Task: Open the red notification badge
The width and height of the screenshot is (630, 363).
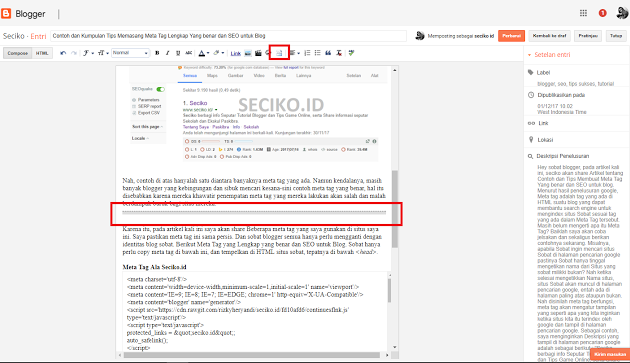Action: click(x=602, y=13)
